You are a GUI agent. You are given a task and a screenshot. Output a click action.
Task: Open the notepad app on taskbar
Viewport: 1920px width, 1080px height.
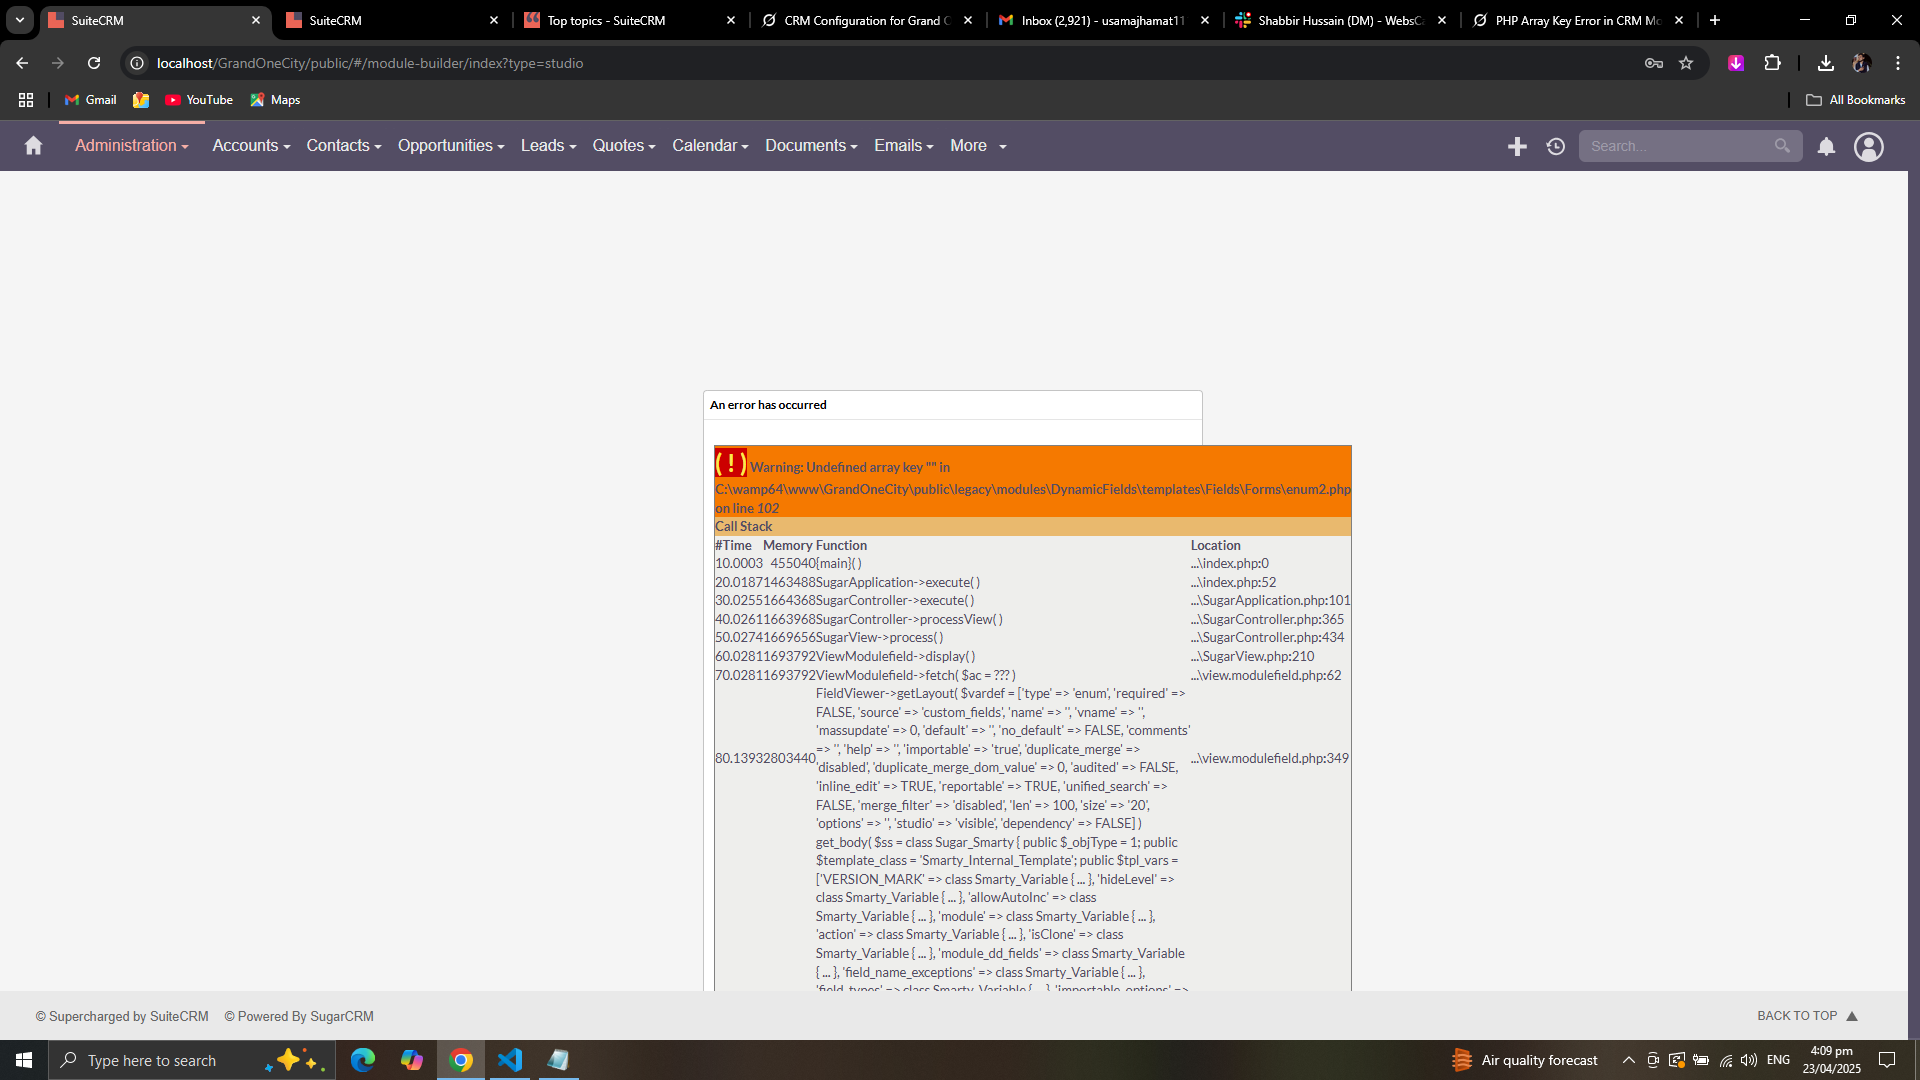pyautogui.click(x=559, y=1060)
